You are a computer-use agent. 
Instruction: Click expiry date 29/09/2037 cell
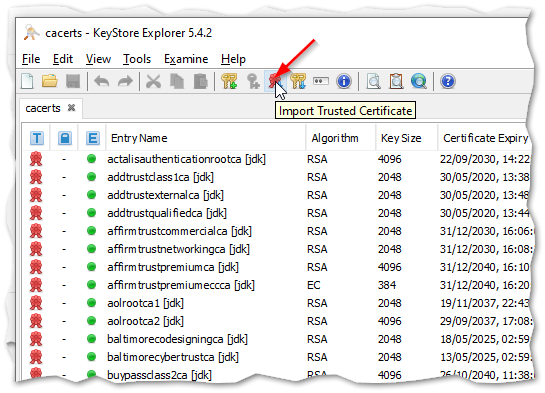485,321
